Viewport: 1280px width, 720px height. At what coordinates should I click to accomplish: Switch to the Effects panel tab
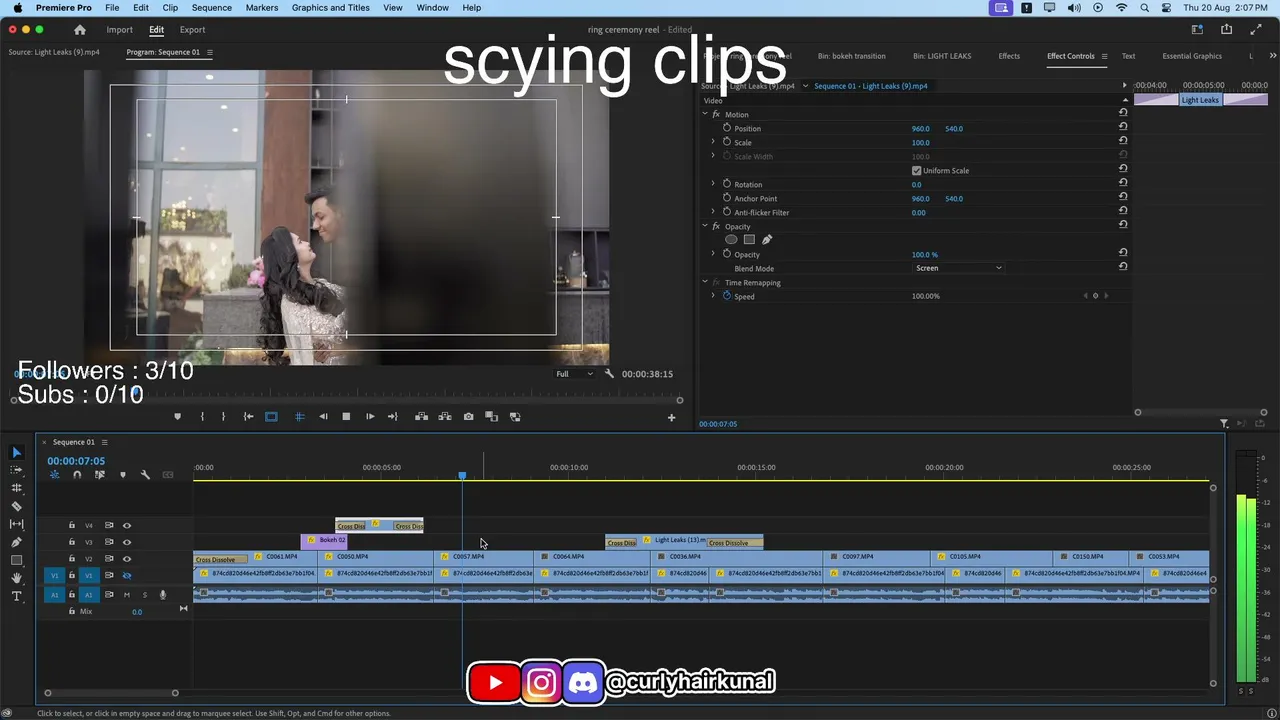click(1009, 56)
